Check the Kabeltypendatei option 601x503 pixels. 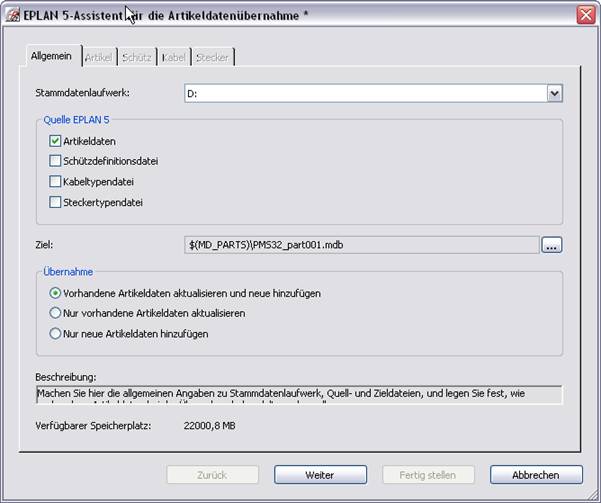tap(55, 182)
